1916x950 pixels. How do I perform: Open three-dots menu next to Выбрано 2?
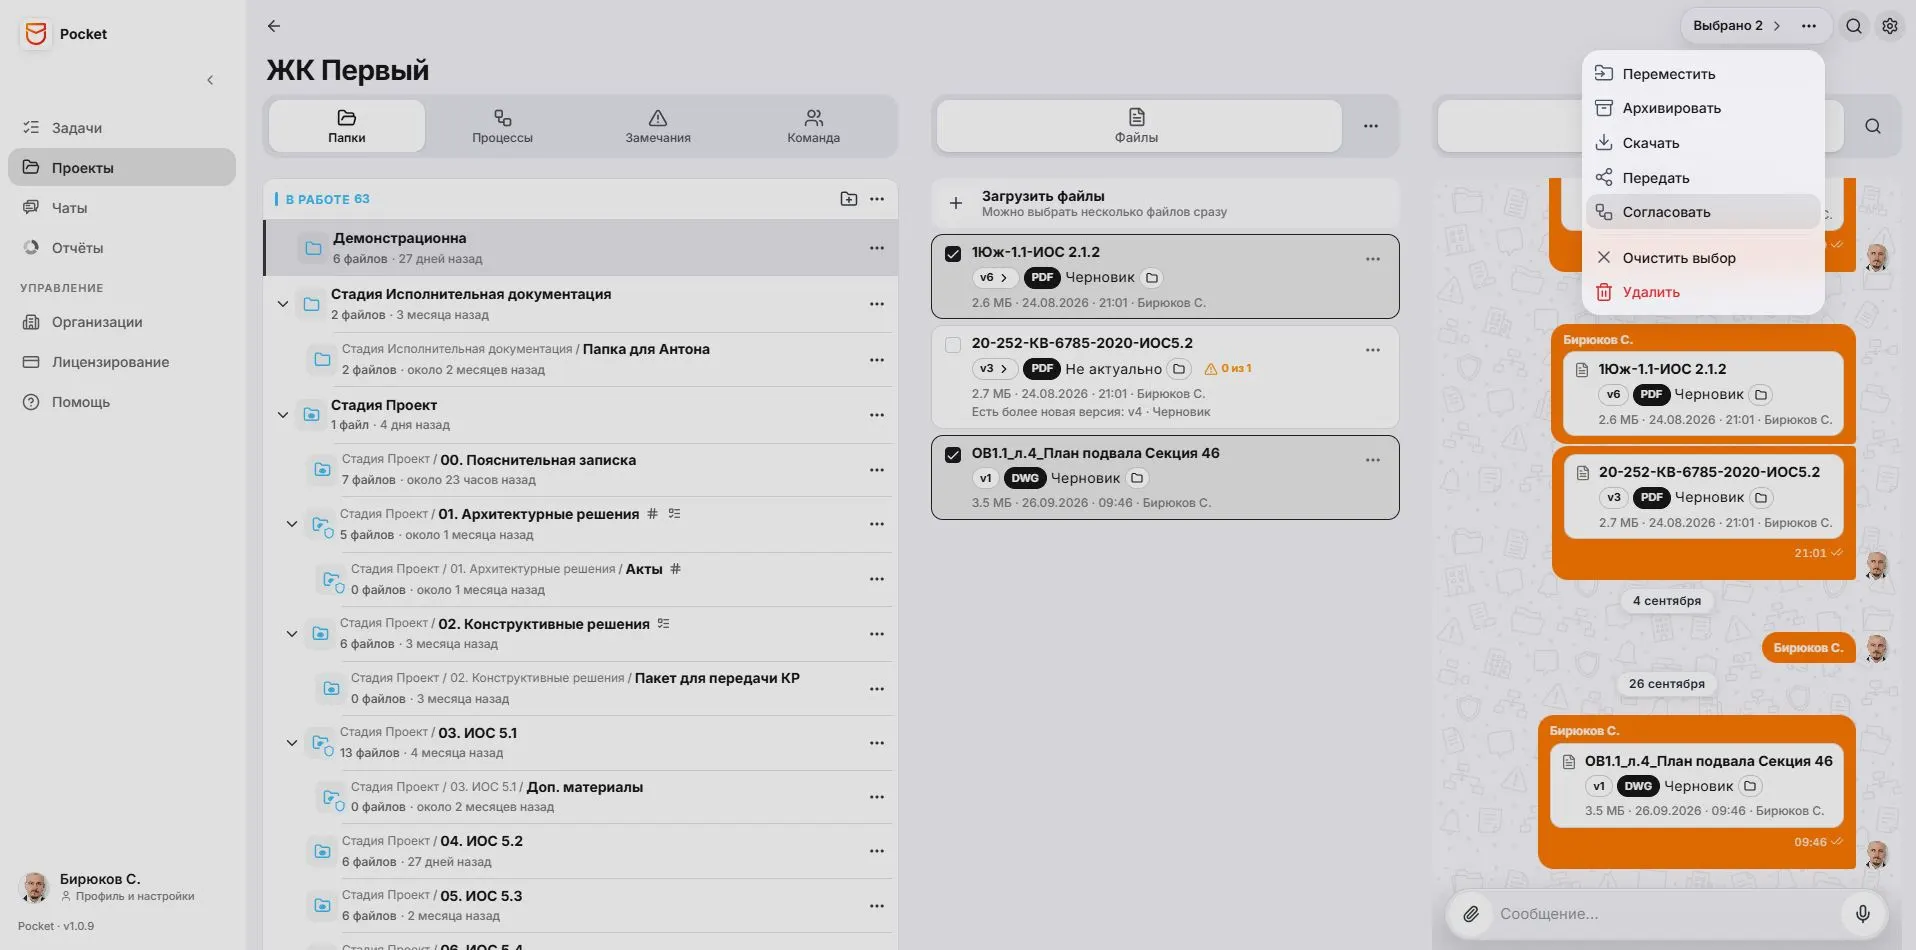point(1809,26)
